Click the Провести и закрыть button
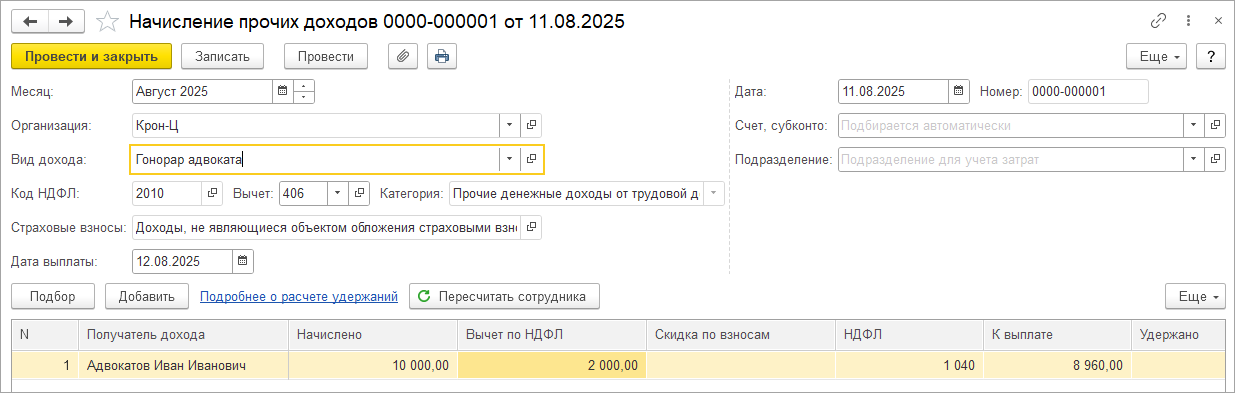 click(92, 56)
